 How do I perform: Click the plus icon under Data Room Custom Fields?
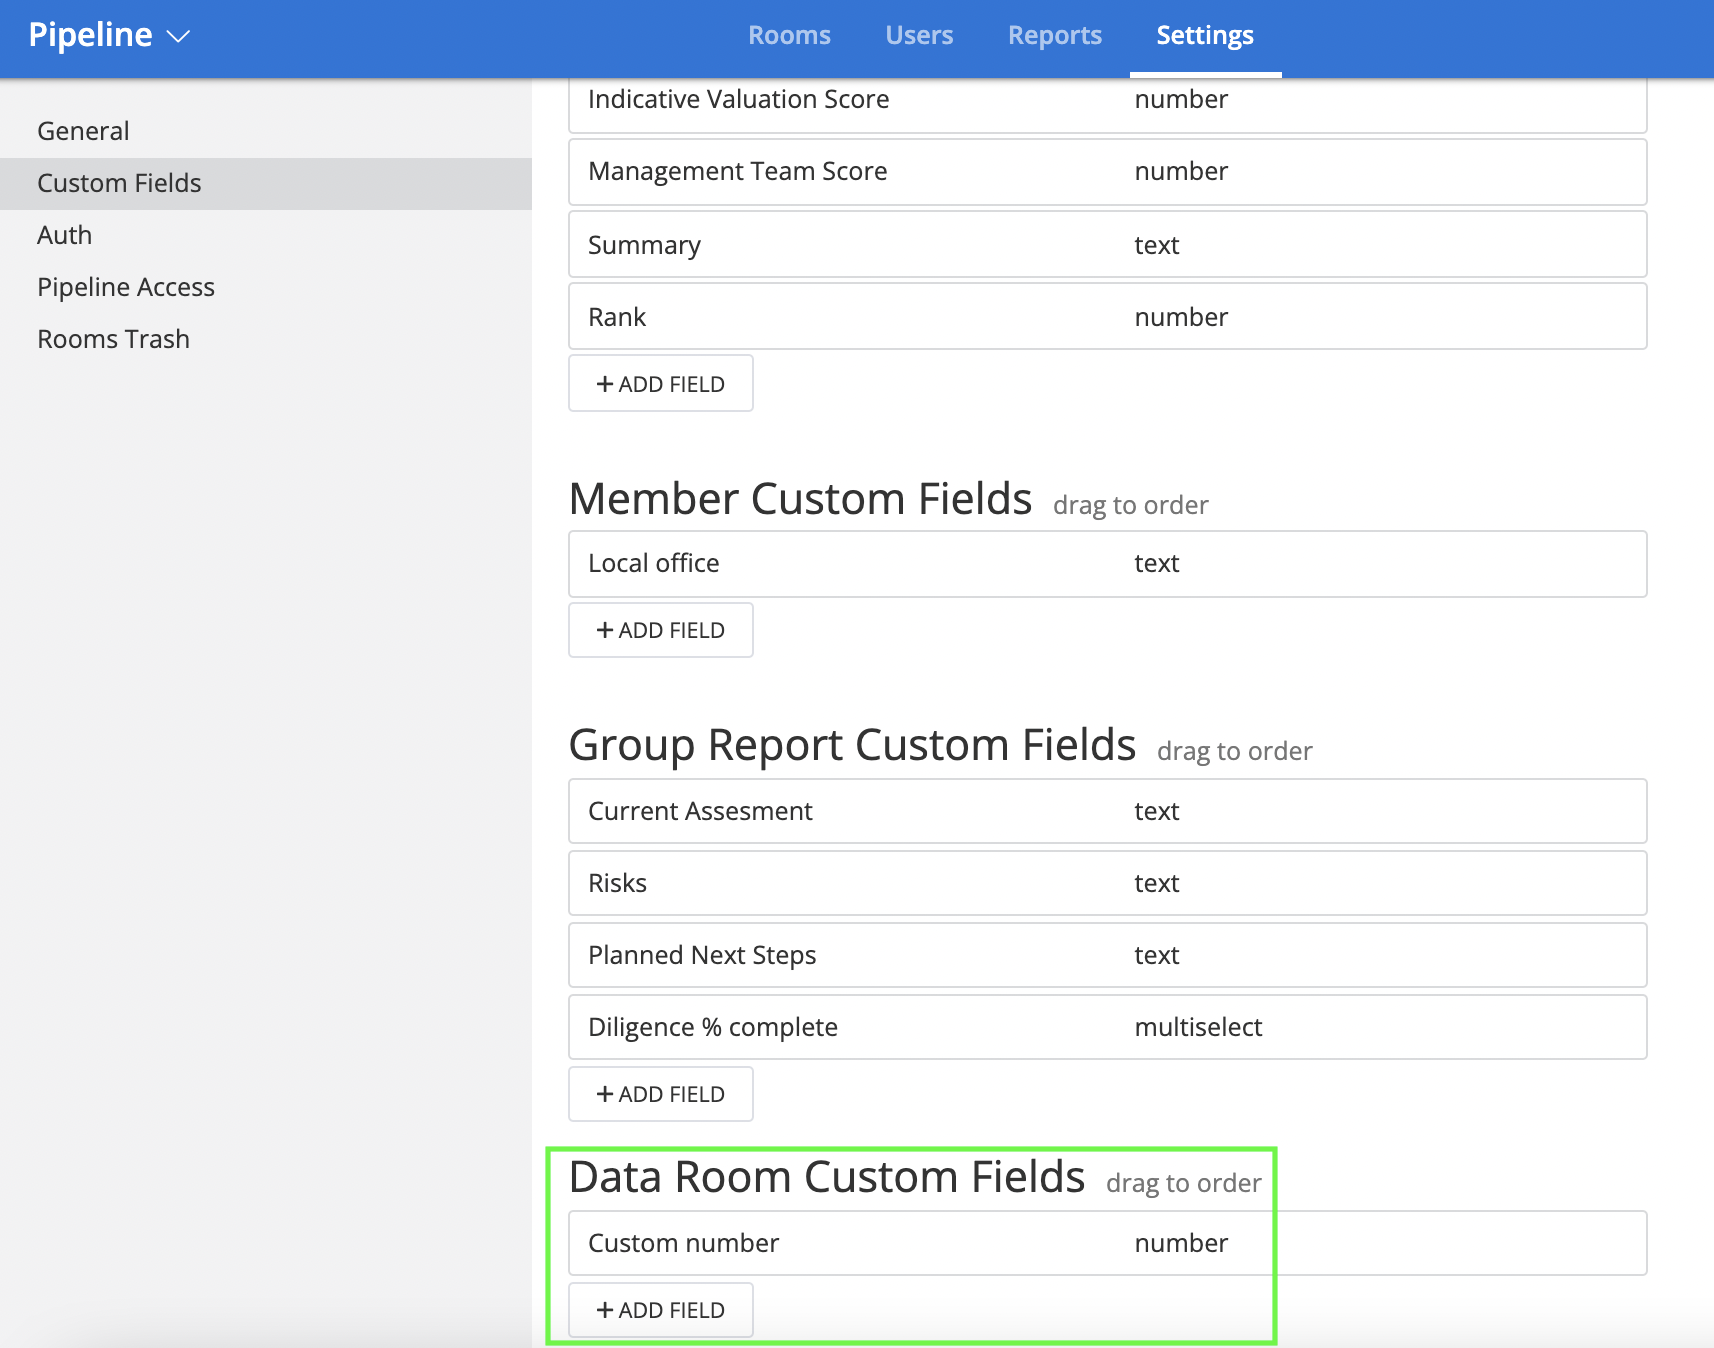605,1310
